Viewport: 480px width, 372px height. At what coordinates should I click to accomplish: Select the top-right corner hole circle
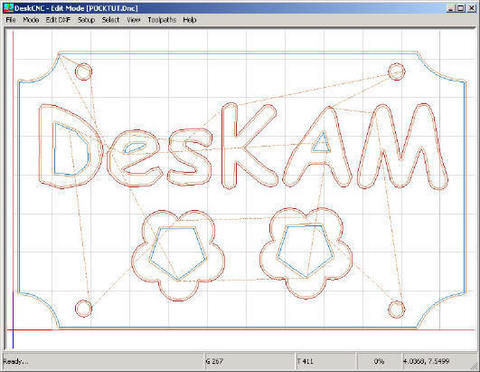(397, 72)
